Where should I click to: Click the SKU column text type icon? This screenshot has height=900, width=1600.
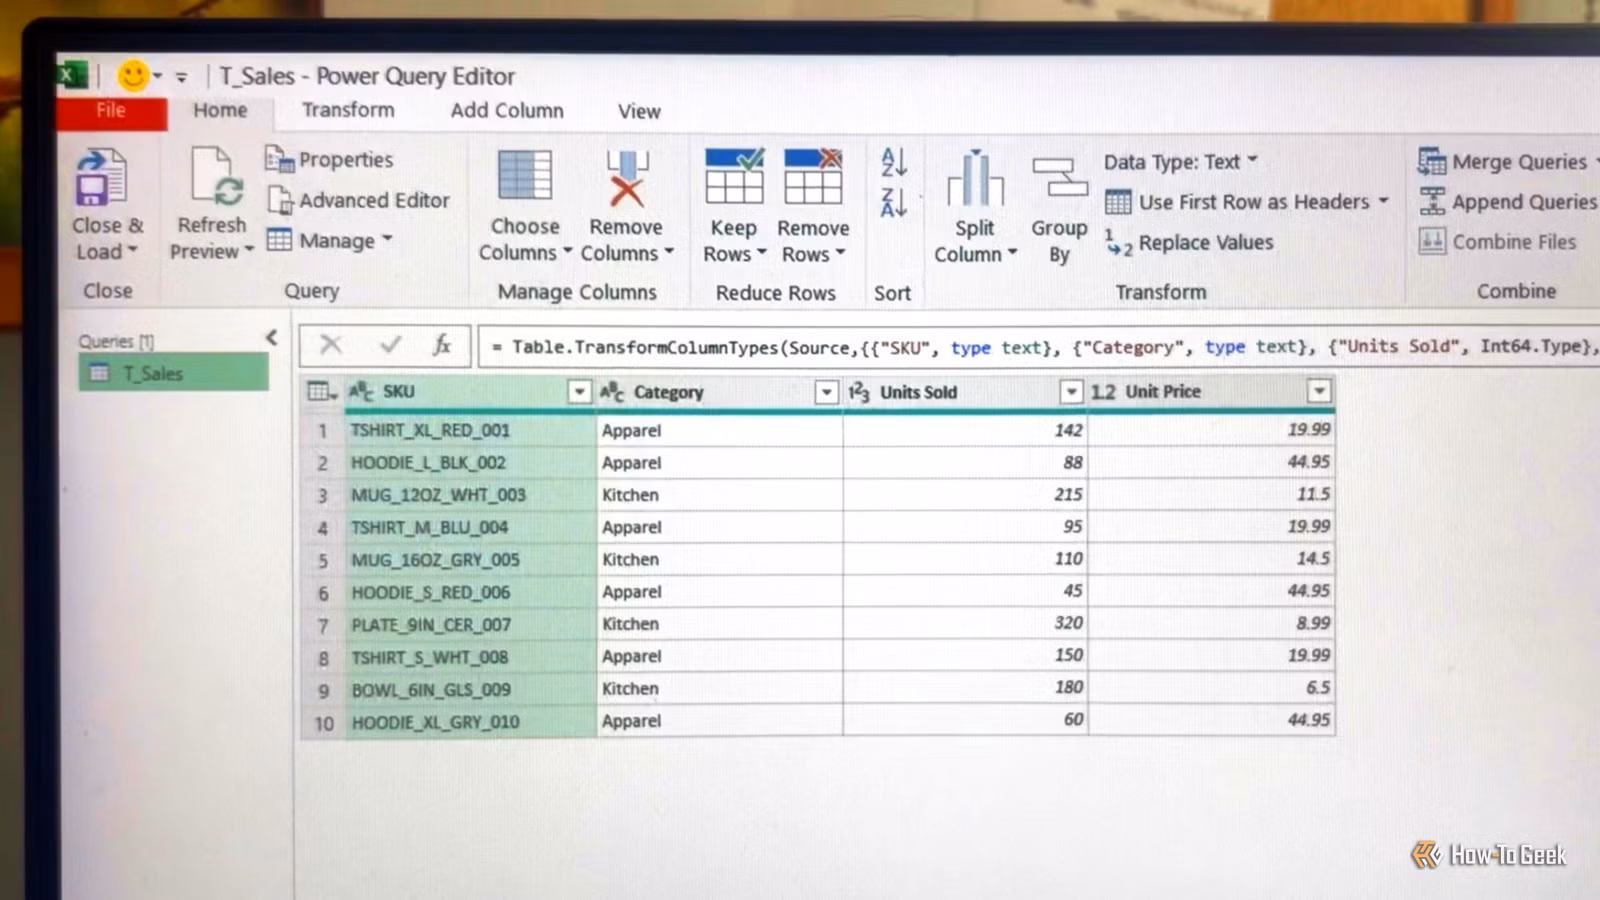(x=361, y=392)
